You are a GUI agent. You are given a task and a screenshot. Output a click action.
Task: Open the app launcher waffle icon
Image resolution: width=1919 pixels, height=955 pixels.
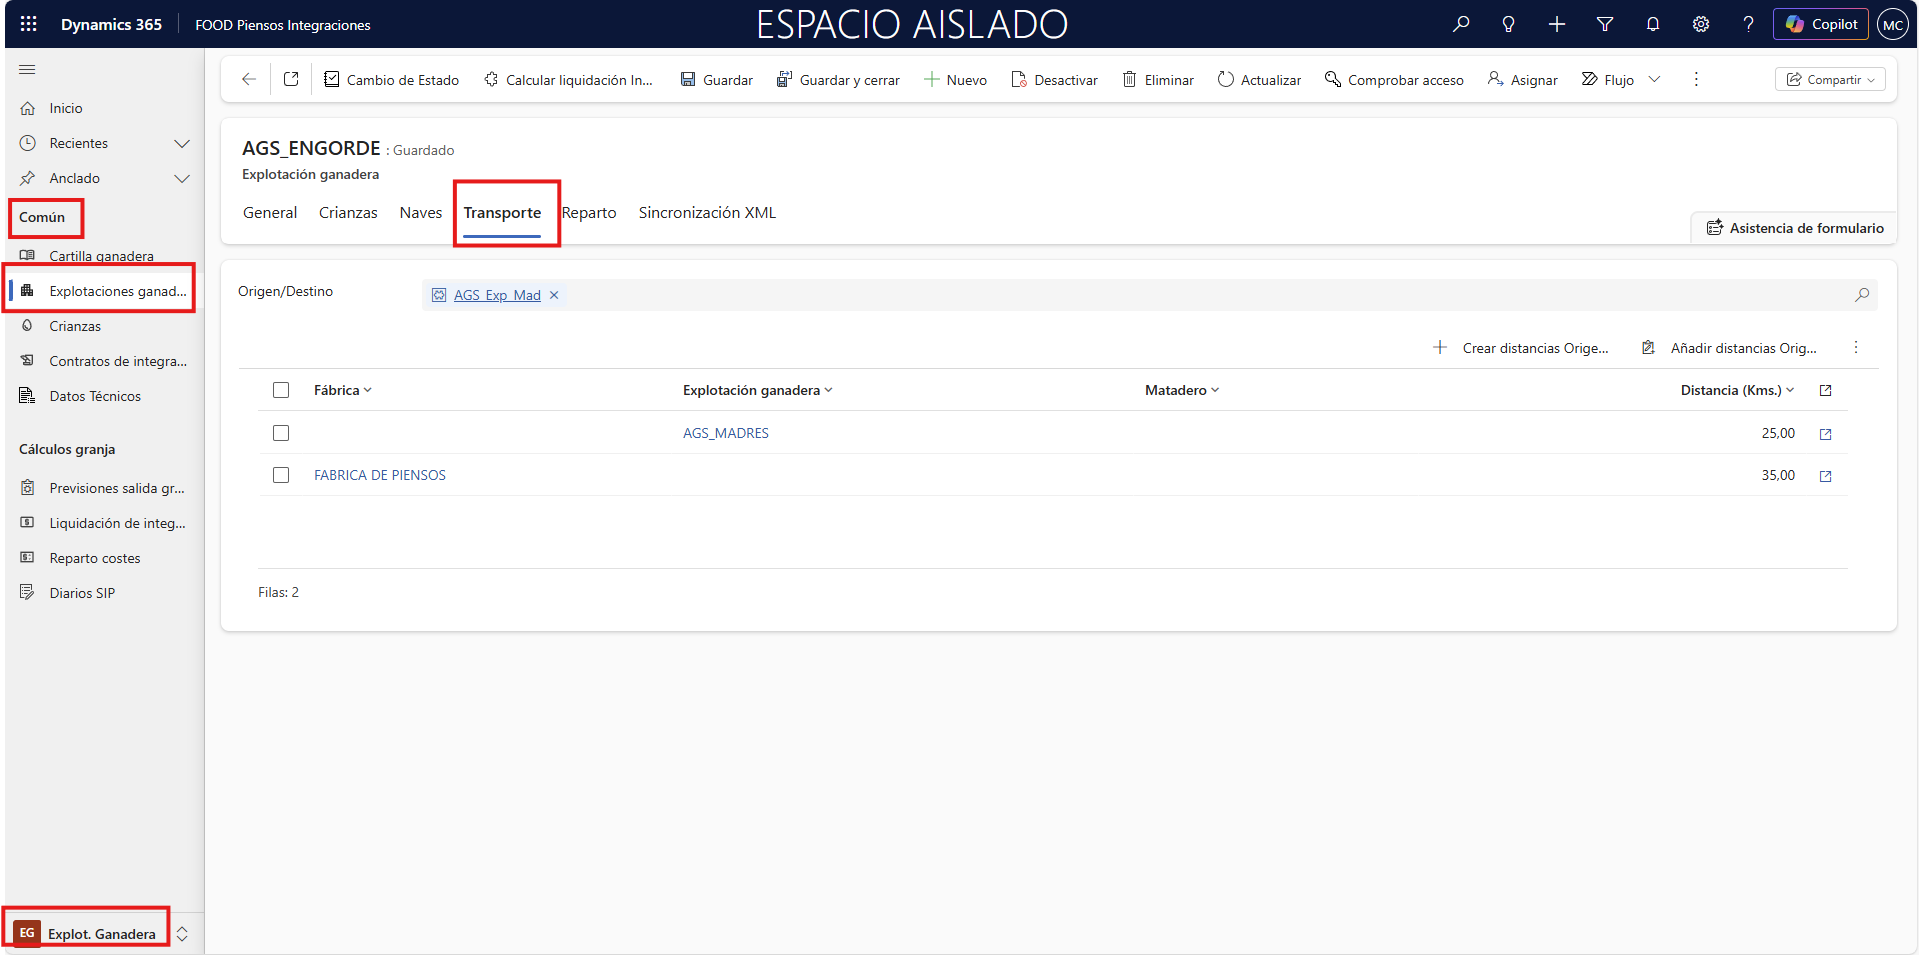point(29,24)
